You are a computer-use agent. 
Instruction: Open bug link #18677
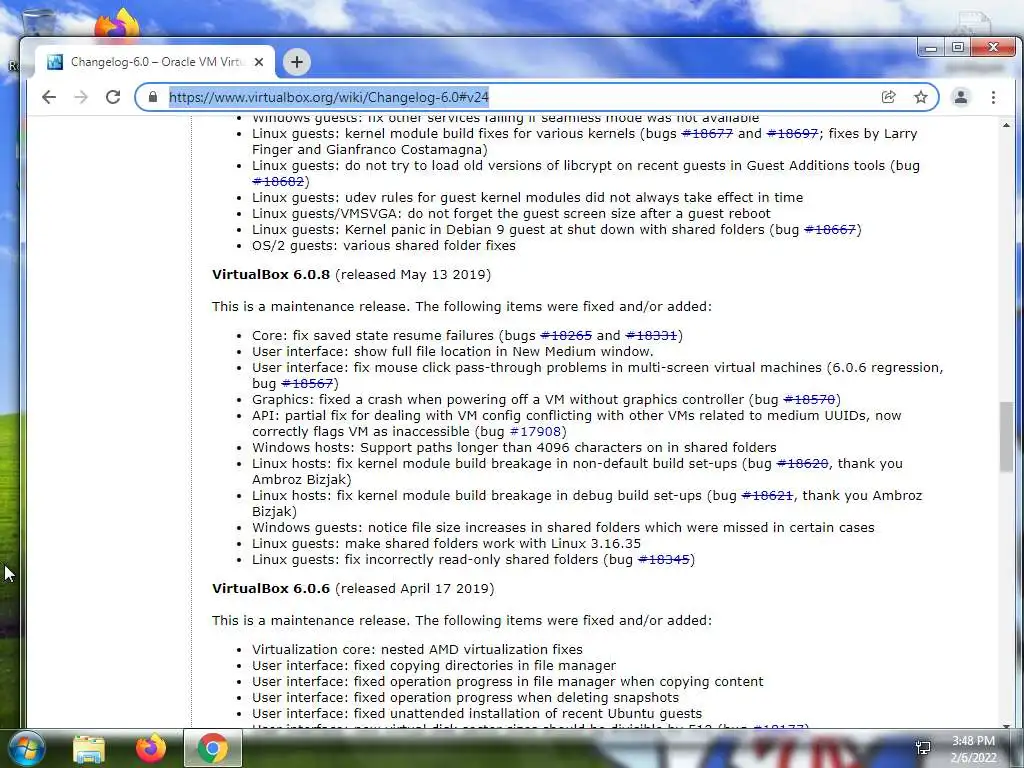[x=707, y=134]
